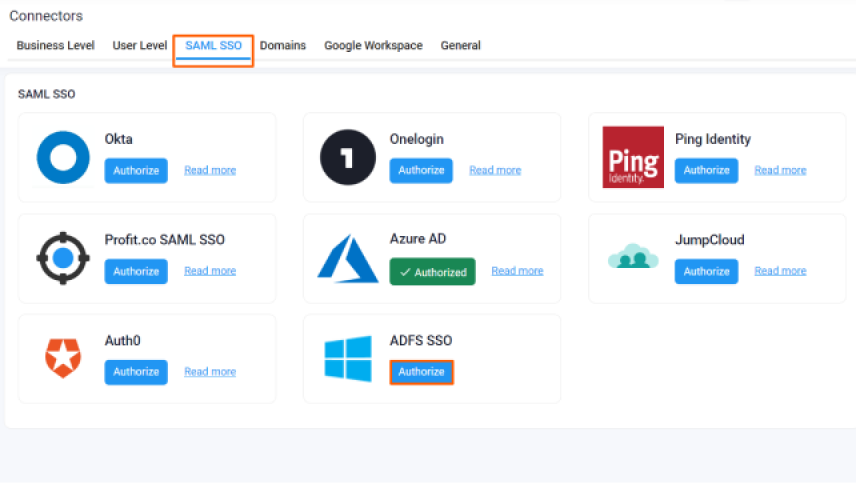
Task: Click the Ping Identity card title
Action: click(713, 139)
